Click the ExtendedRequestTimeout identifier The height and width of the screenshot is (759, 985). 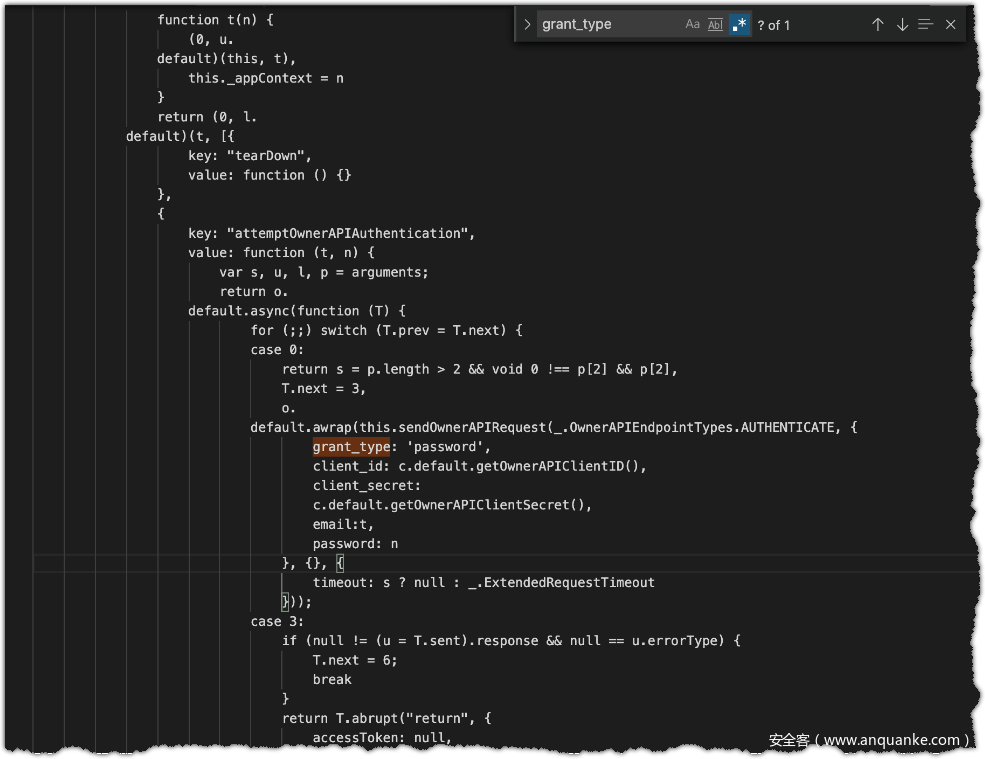[569, 582]
